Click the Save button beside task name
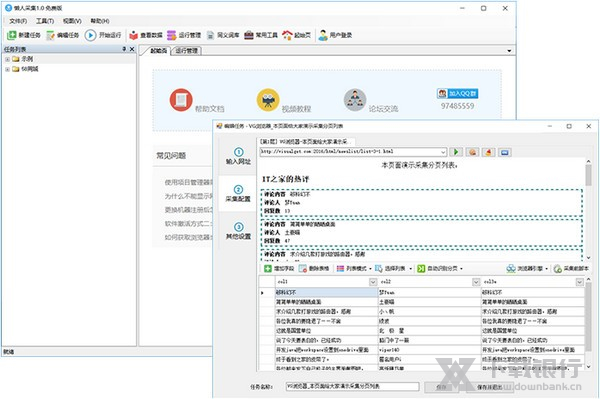 click(442, 387)
